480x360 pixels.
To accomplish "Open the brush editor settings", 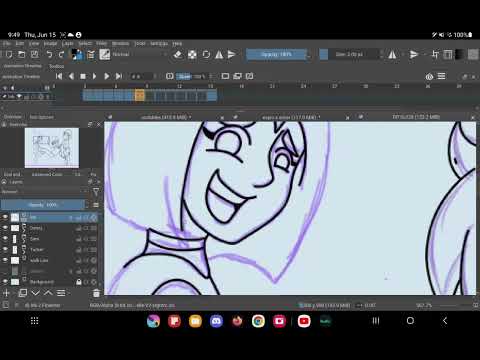I will pos(91,54).
